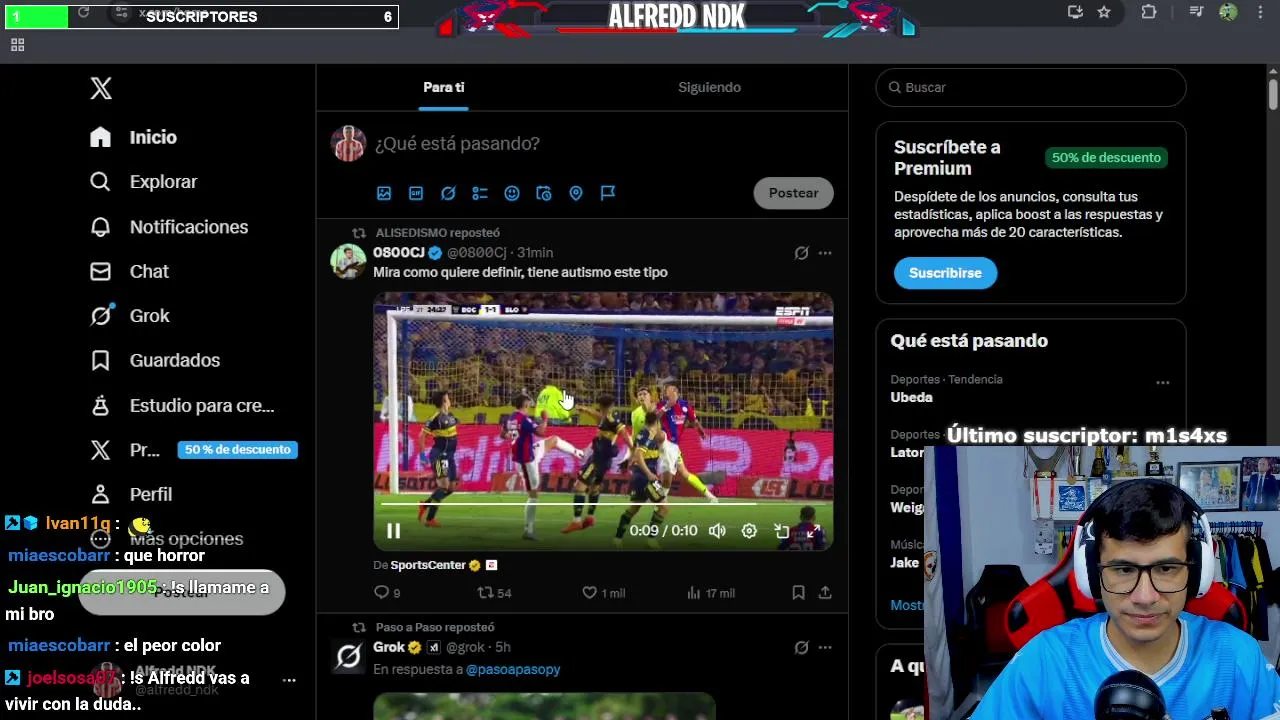
Task: Open more options on 0800CJ post
Action: (825, 253)
